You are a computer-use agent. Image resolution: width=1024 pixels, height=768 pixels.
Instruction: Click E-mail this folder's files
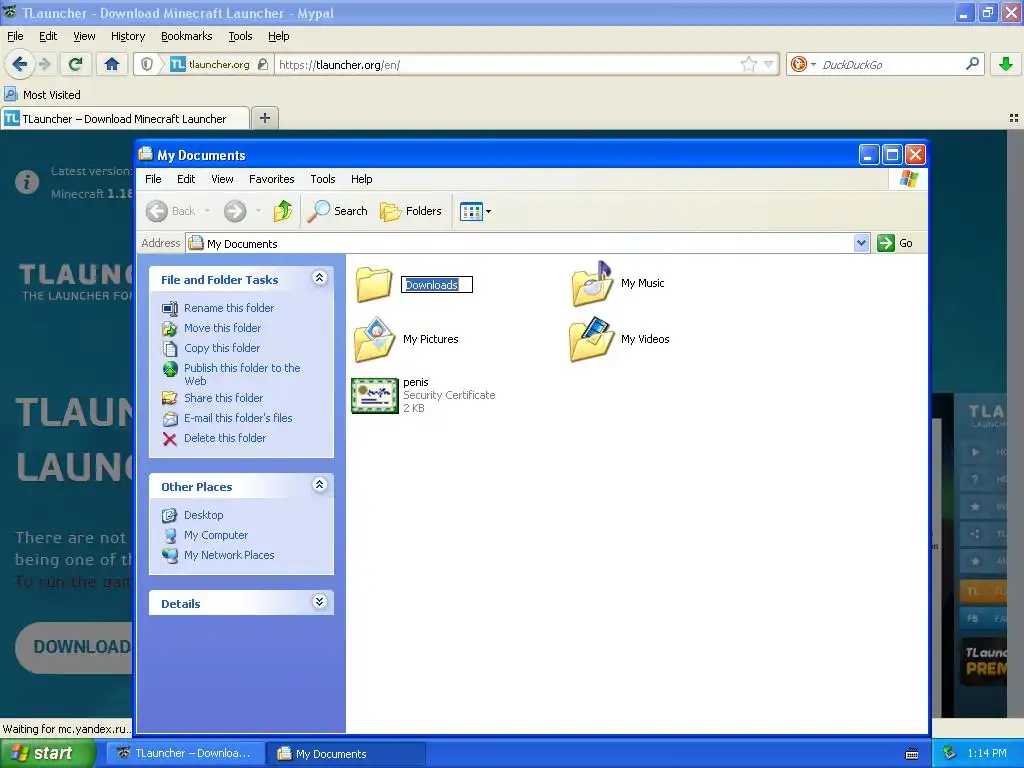point(238,418)
